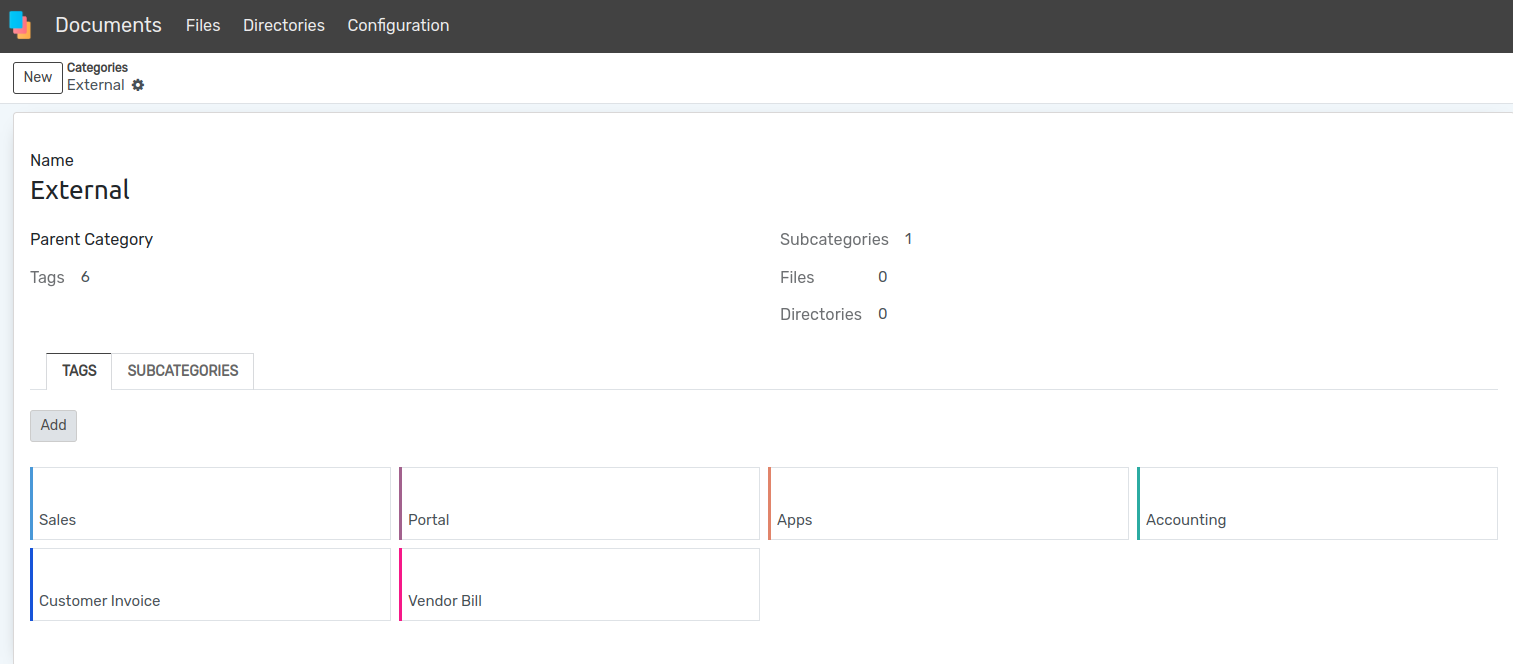Expand the Configuration menu
Image resolution: width=1513 pixels, height=664 pixels.
(x=398, y=26)
